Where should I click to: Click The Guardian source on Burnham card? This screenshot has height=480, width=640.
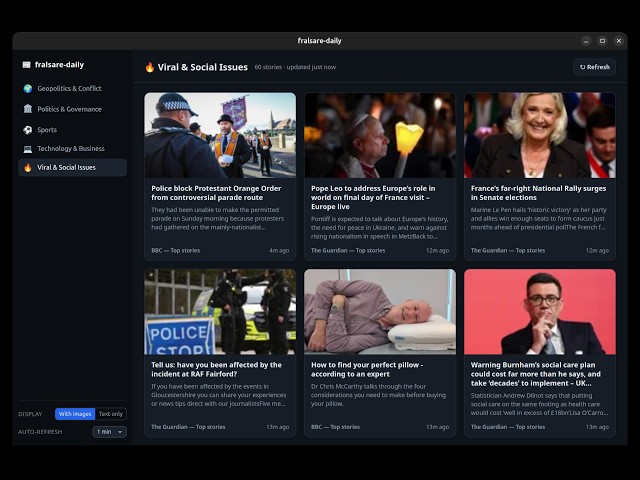(x=508, y=427)
